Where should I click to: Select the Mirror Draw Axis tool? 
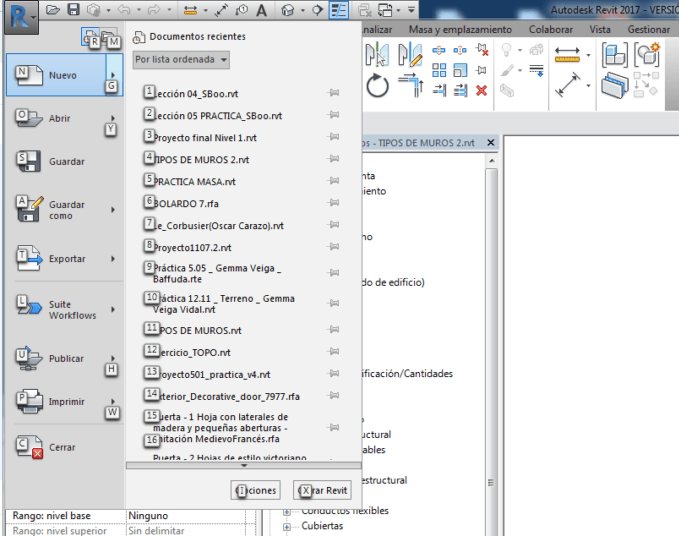[x=410, y=54]
